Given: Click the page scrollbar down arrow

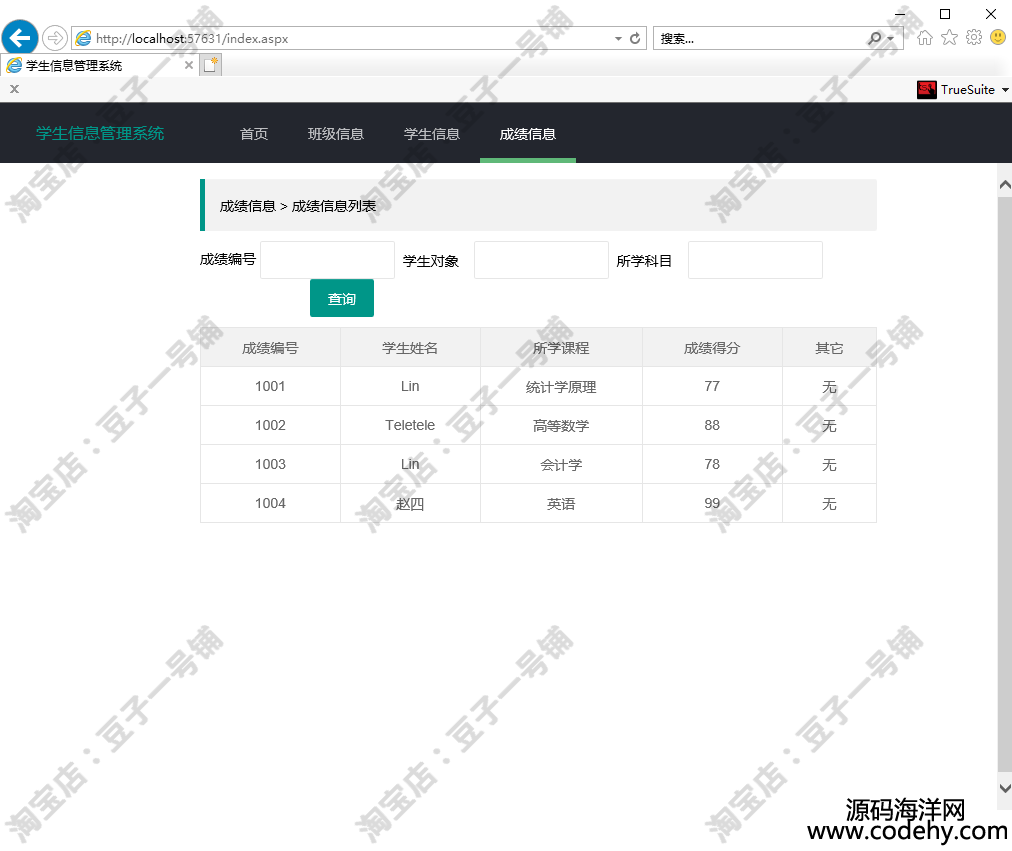Looking at the screenshot, I should 1005,788.
